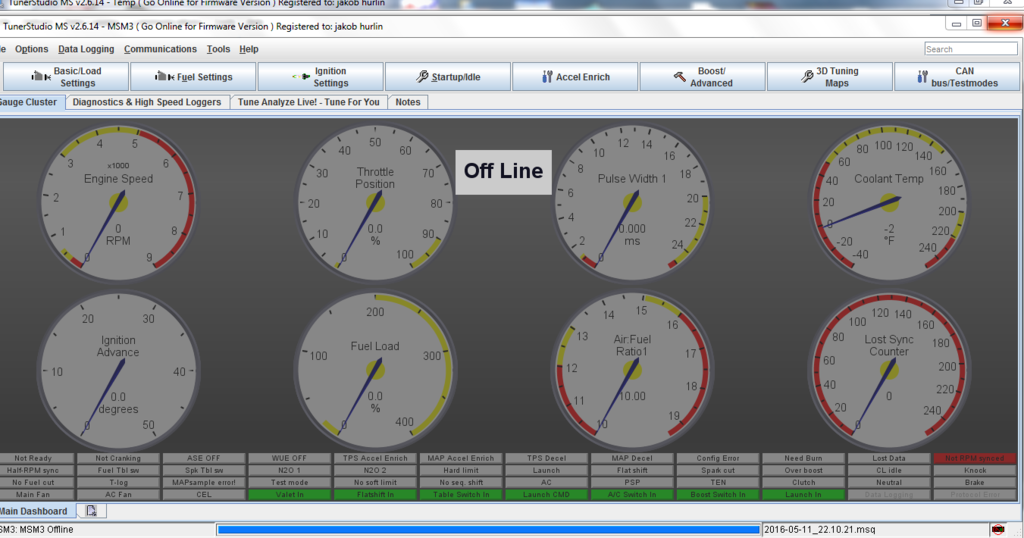Open Boost/Advanced settings button
The image size is (1024, 538).
click(x=703, y=77)
